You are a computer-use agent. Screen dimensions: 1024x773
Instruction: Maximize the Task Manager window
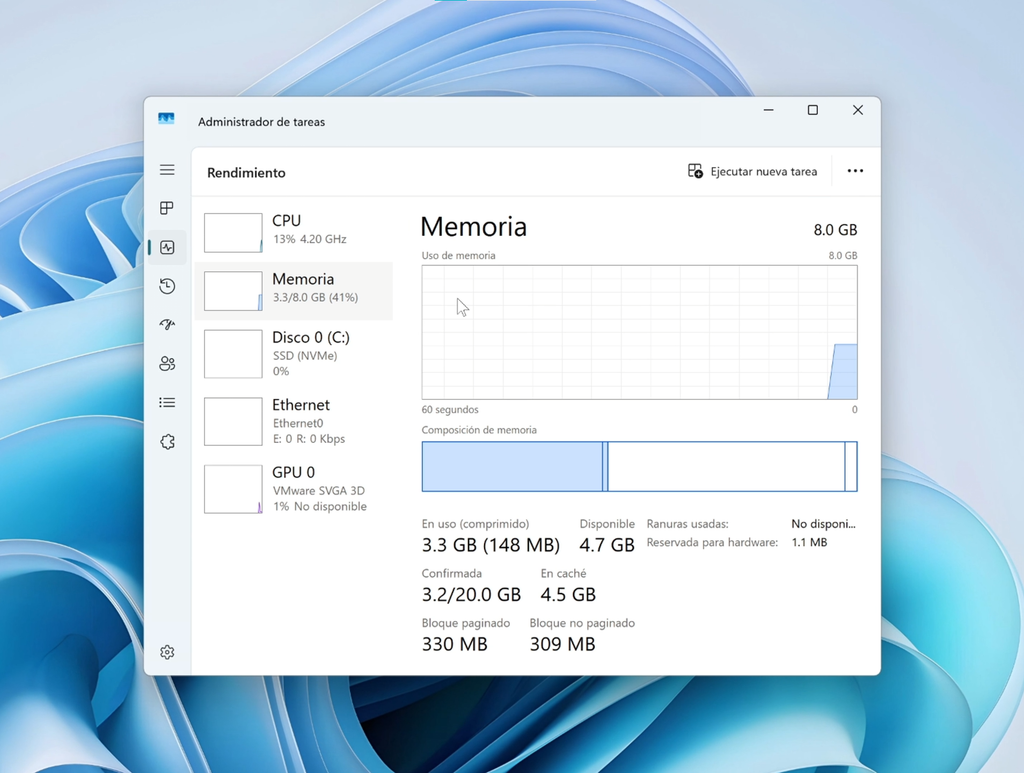click(813, 110)
